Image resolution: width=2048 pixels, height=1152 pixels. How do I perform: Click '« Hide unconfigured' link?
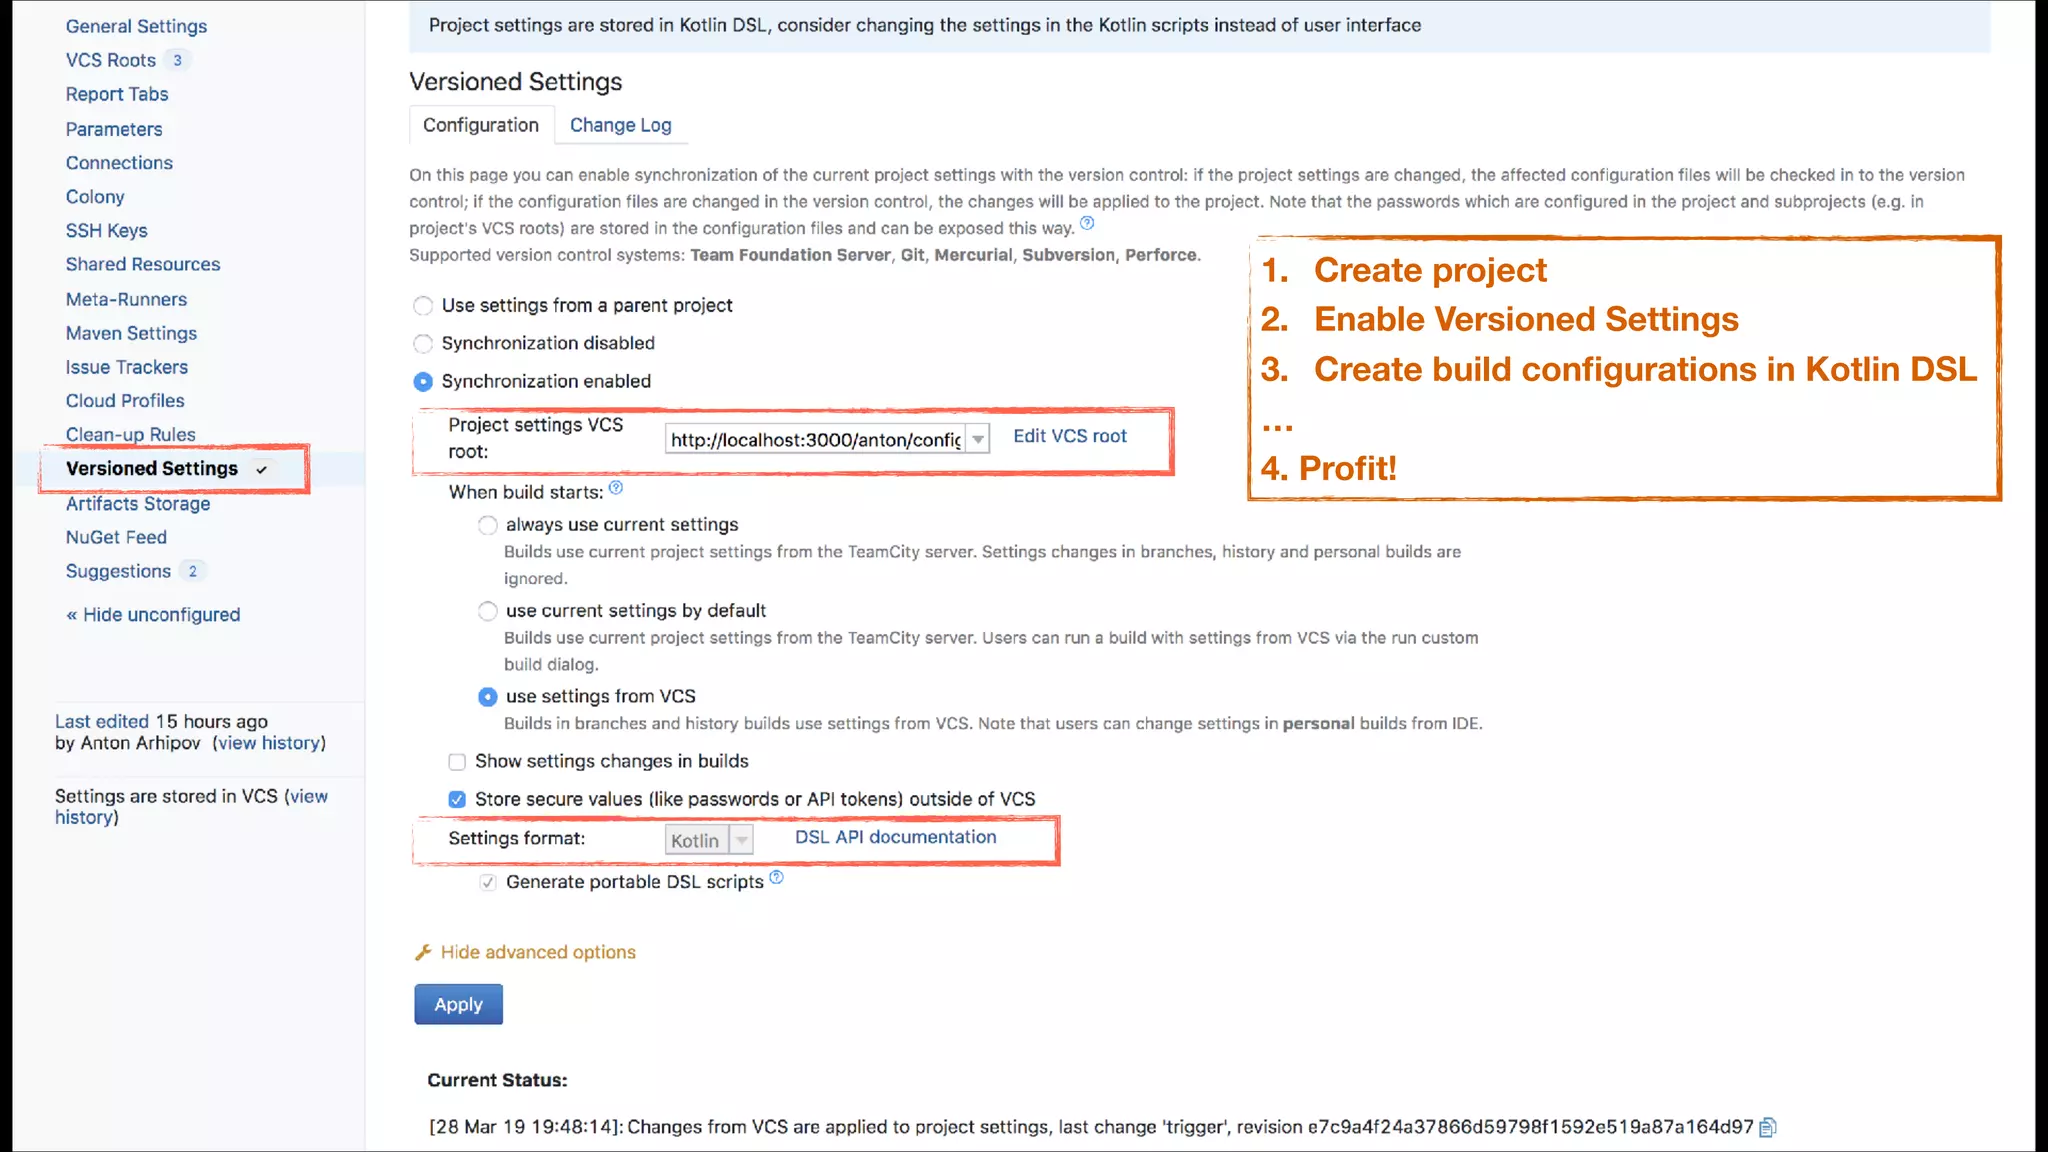(153, 615)
